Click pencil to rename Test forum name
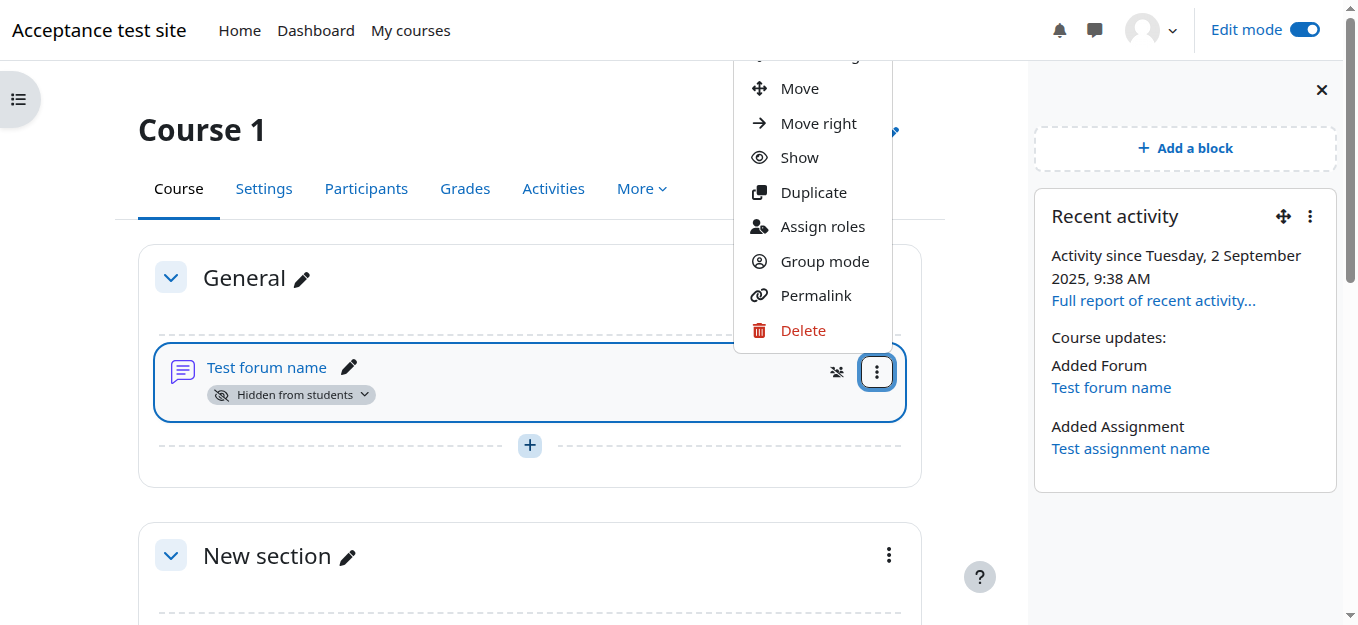The height and width of the screenshot is (625, 1358). [x=349, y=367]
